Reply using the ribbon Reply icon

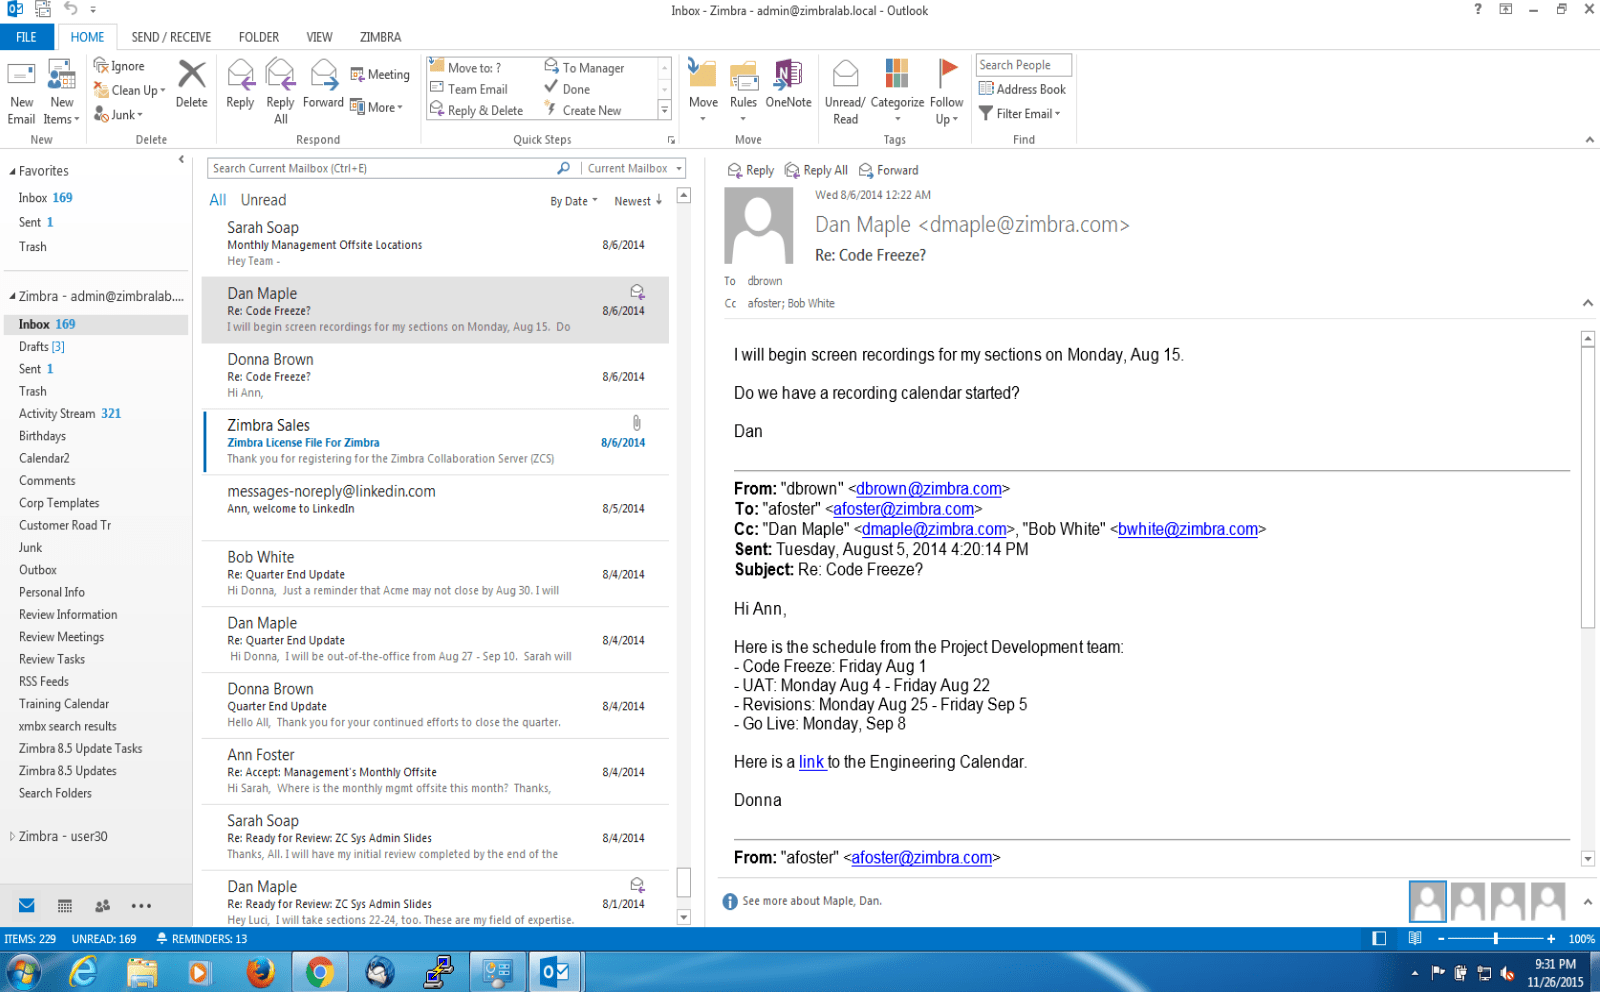pyautogui.click(x=240, y=84)
